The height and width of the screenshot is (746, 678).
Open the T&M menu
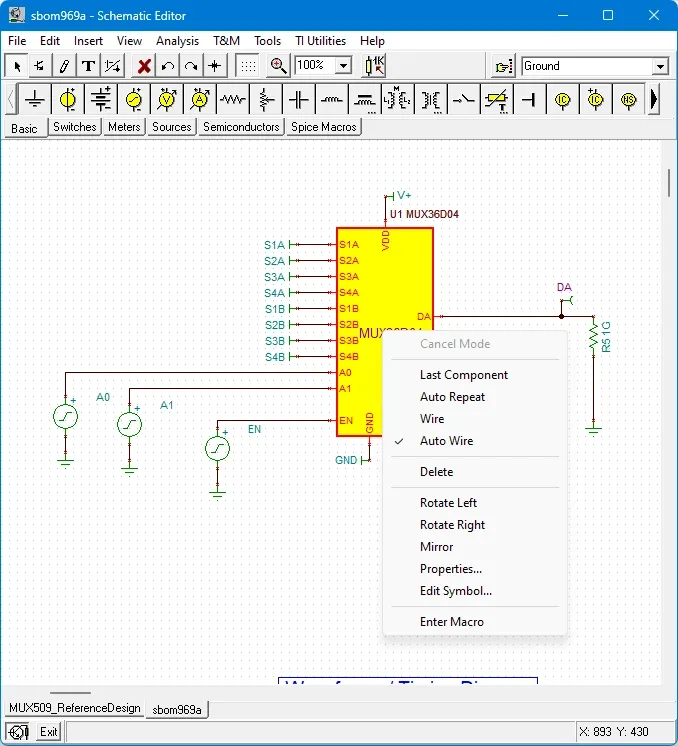click(x=226, y=41)
